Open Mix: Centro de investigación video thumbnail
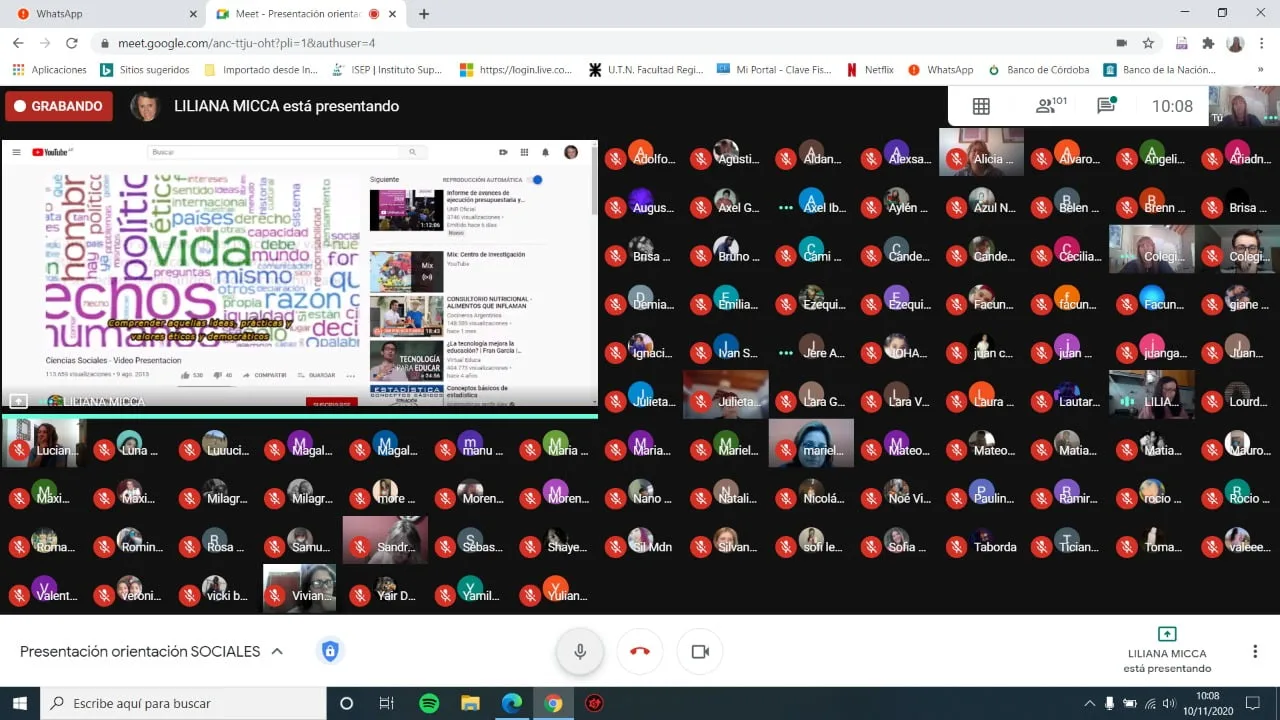This screenshot has width=1280, height=720. coord(406,271)
